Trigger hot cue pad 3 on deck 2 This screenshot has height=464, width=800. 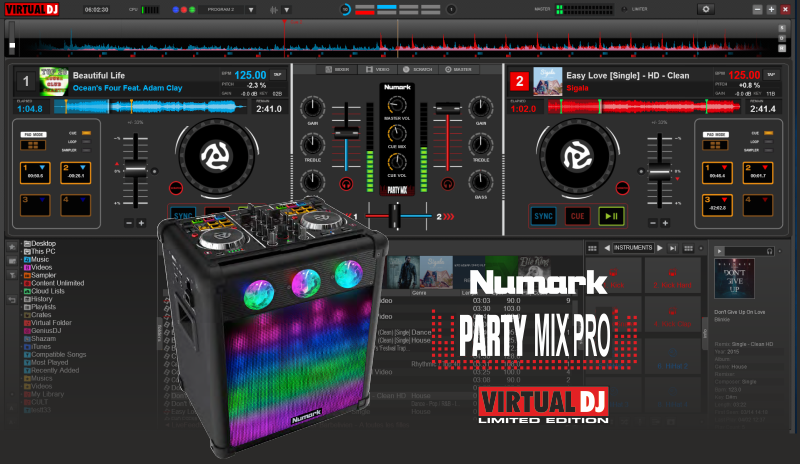coord(717,206)
